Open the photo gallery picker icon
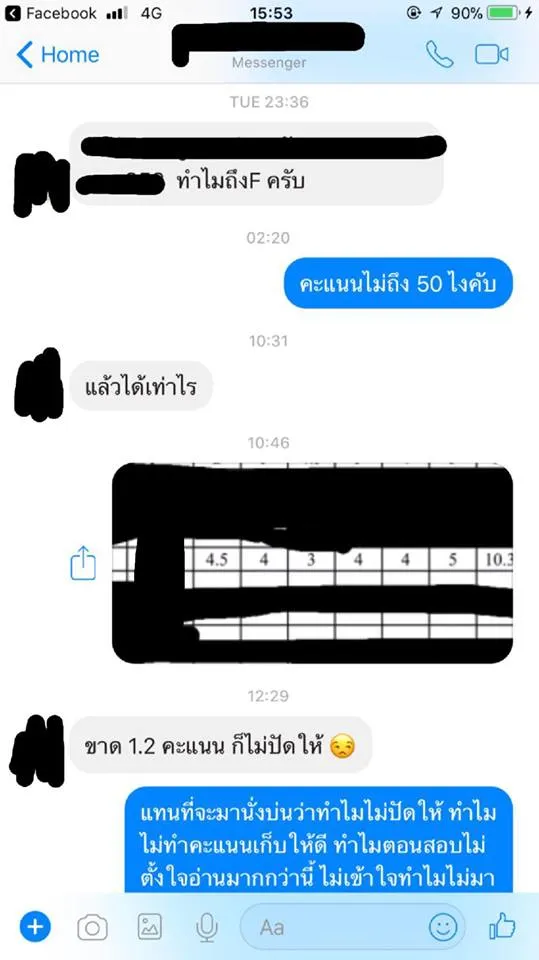 pyautogui.click(x=149, y=928)
